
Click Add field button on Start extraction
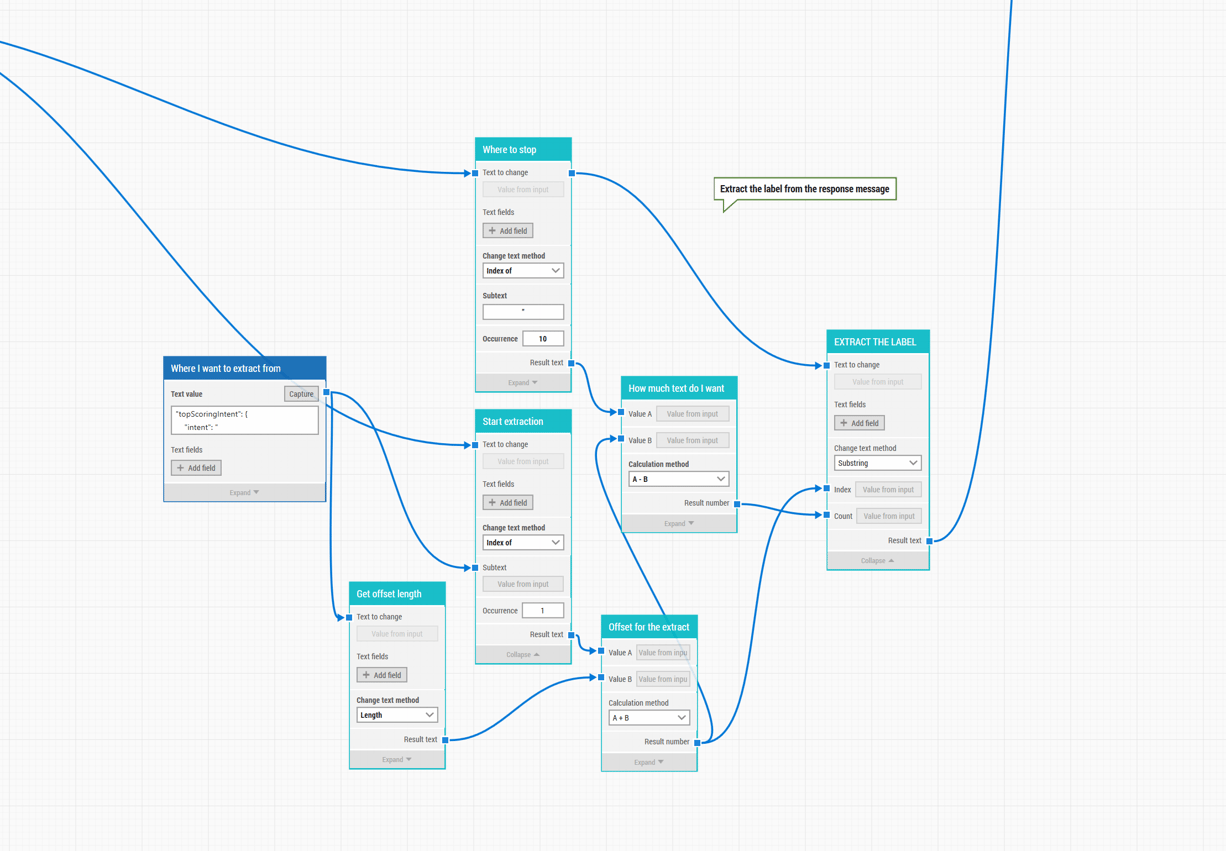coord(507,502)
